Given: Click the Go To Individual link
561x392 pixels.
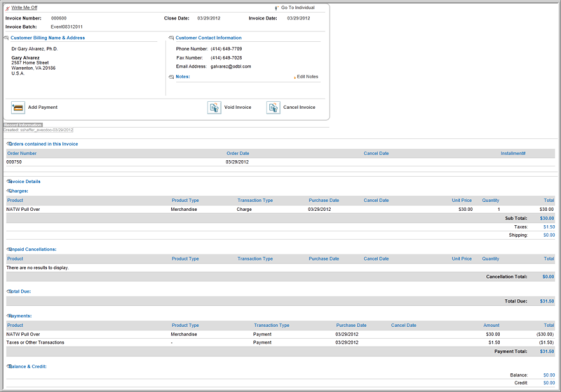Looking at the screenshot, I should point(298,8).
